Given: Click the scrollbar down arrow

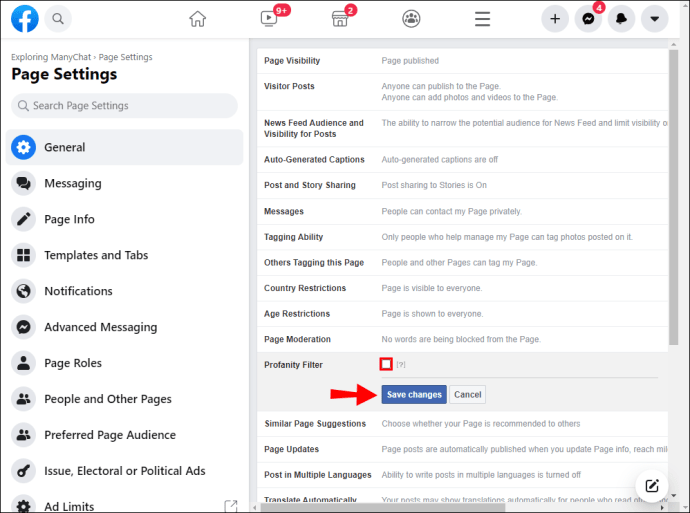Looking at the screenshot, I should (x=673, y=496).
